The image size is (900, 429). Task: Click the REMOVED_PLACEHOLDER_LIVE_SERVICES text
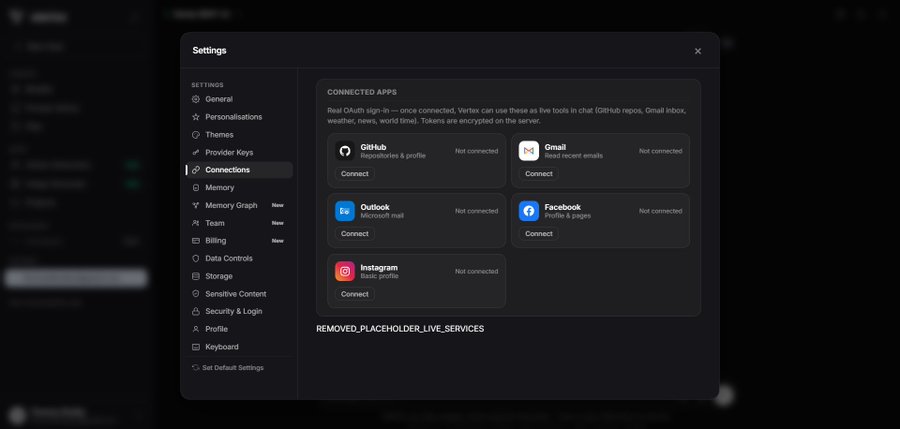tap(400, 329)
